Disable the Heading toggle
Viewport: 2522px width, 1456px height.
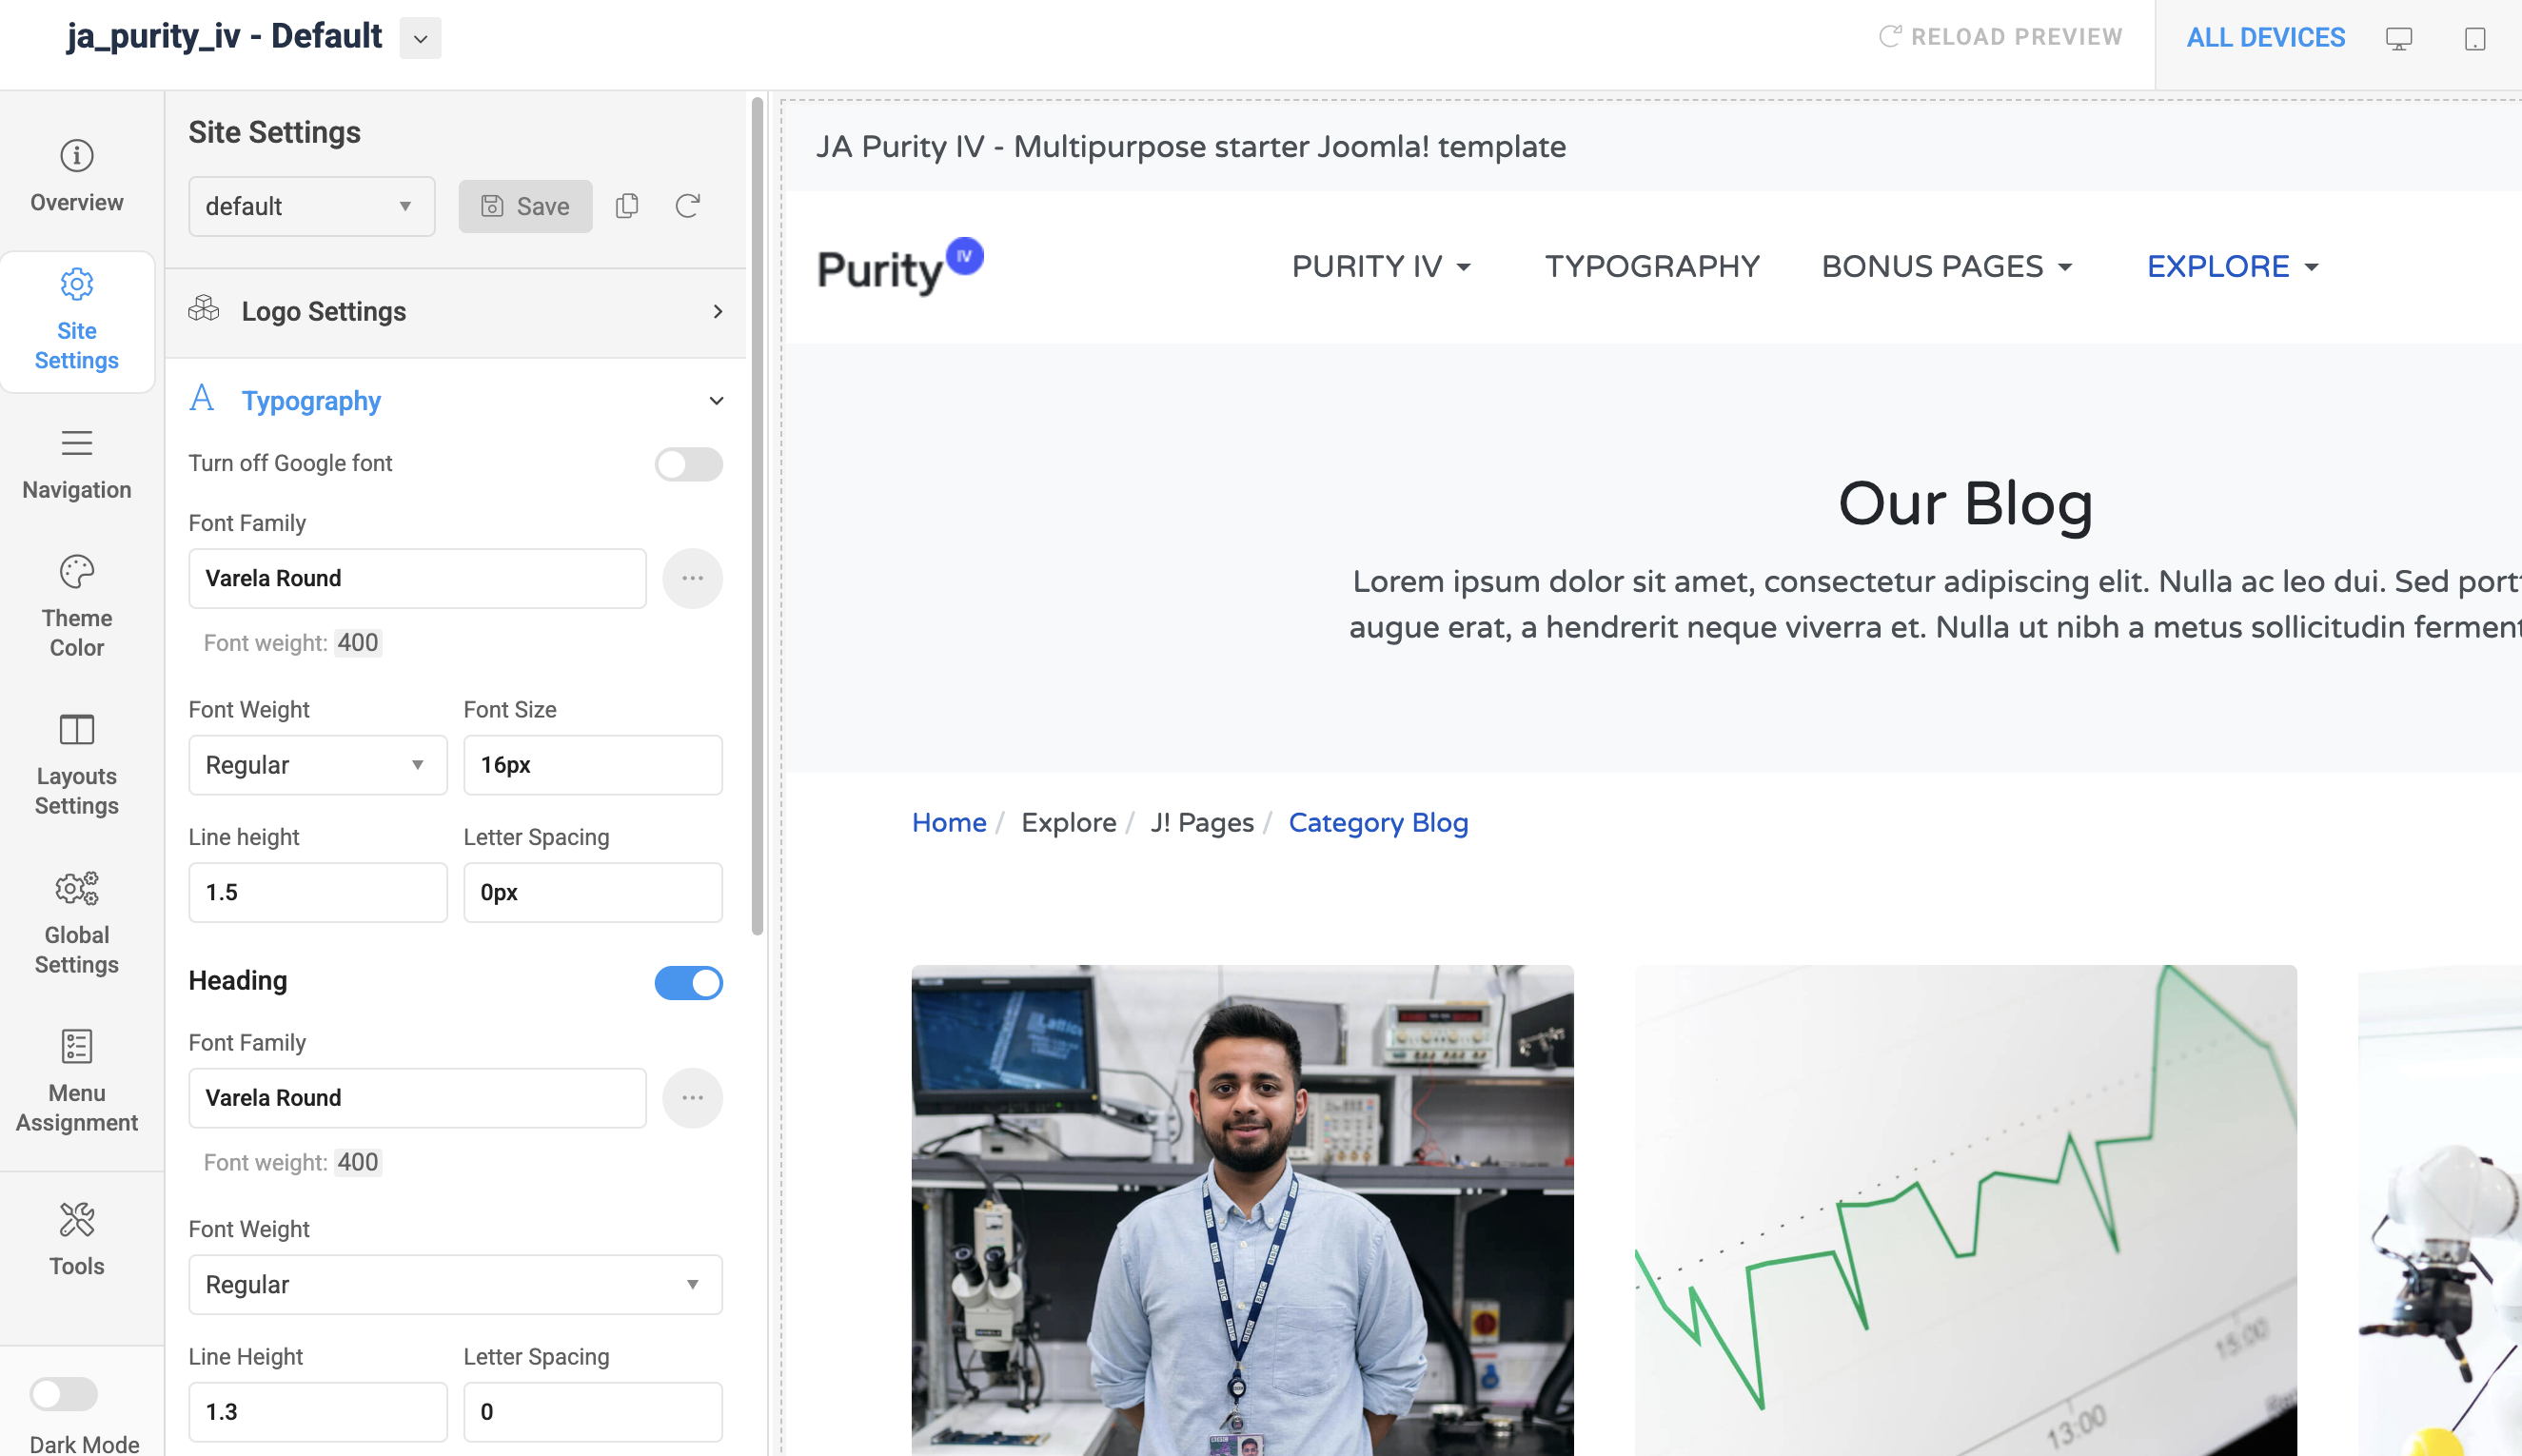(688, 982)
